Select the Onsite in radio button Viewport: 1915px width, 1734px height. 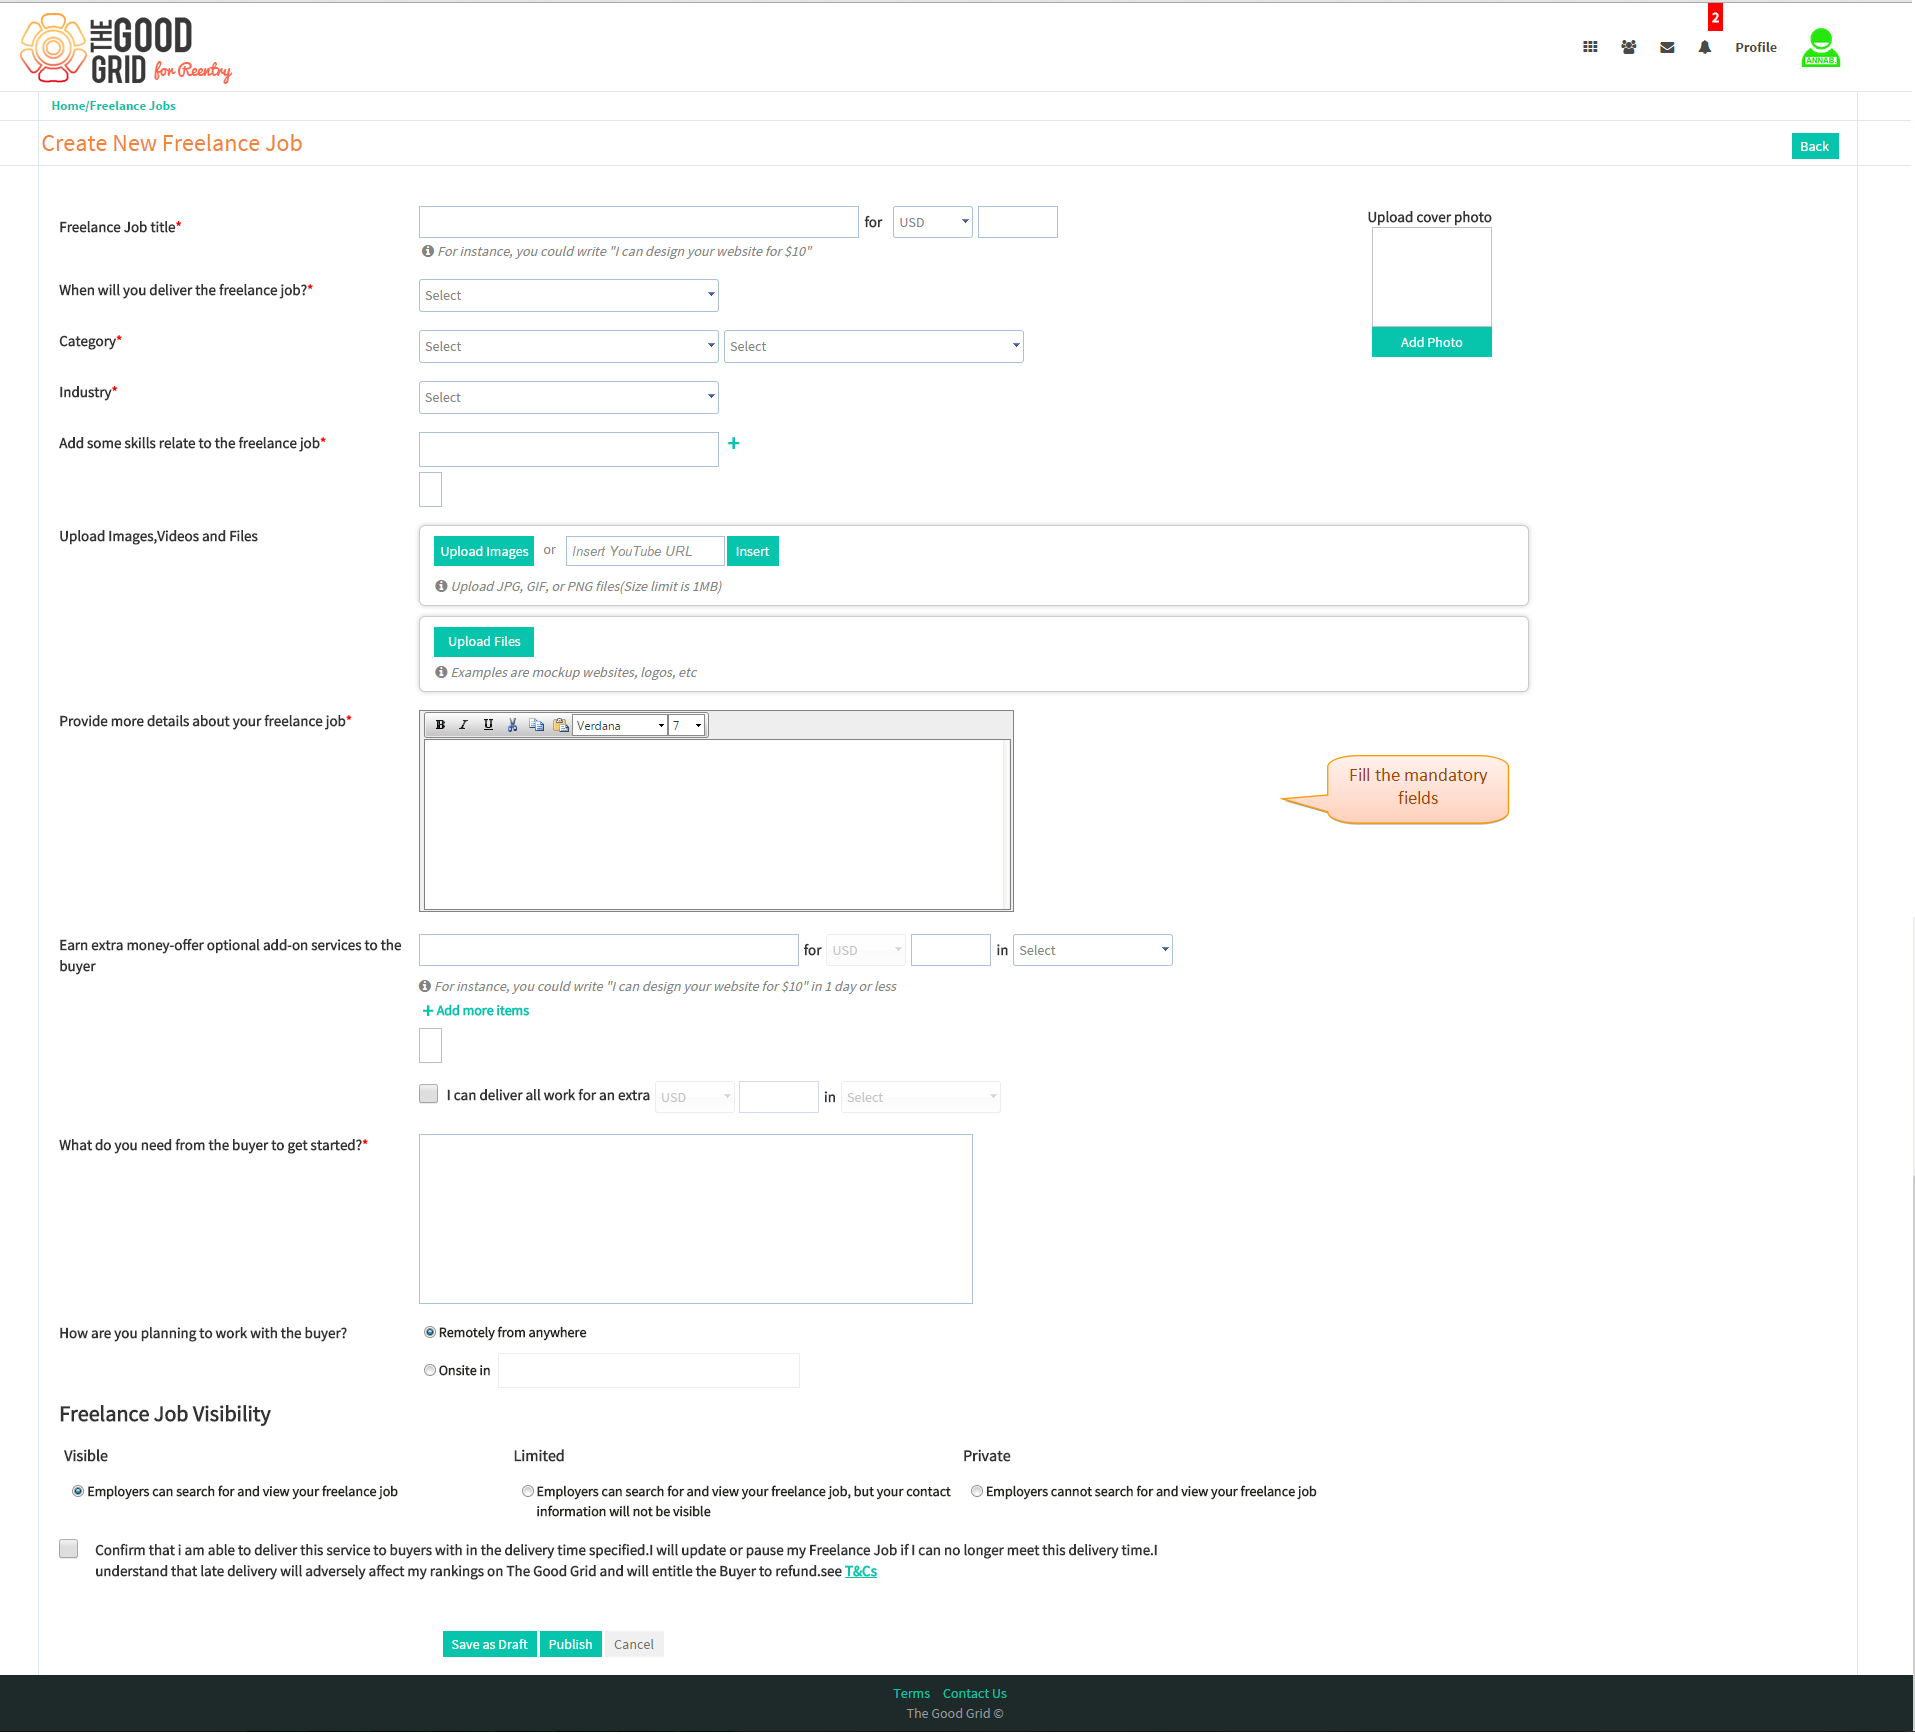click(x=430, y=1370)
